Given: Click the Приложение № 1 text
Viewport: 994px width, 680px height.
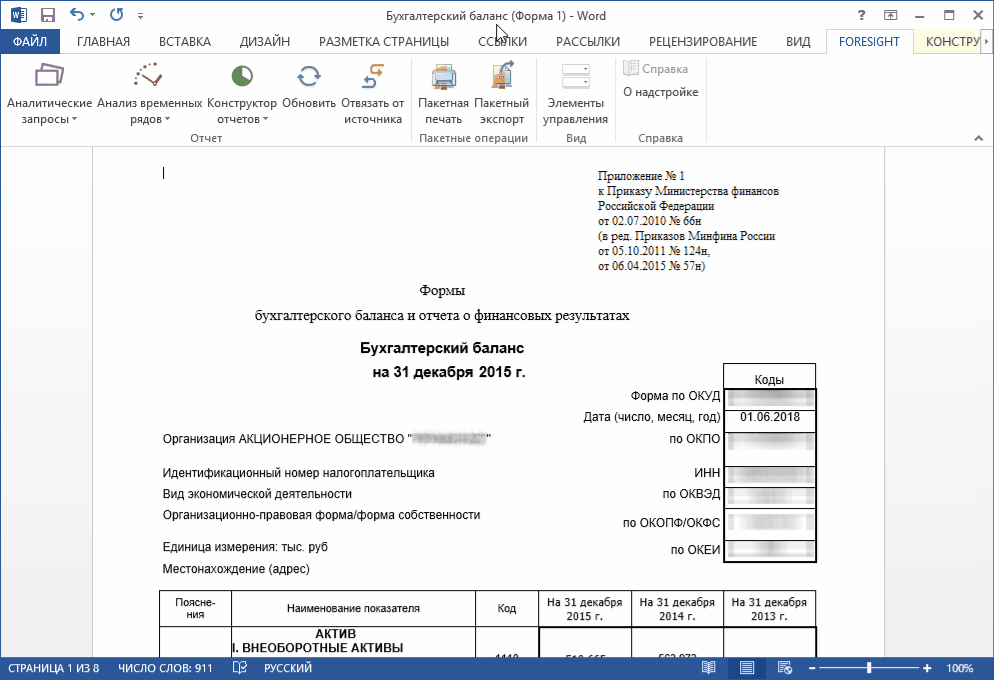Looking at the screenshot, I should point(641,176).
